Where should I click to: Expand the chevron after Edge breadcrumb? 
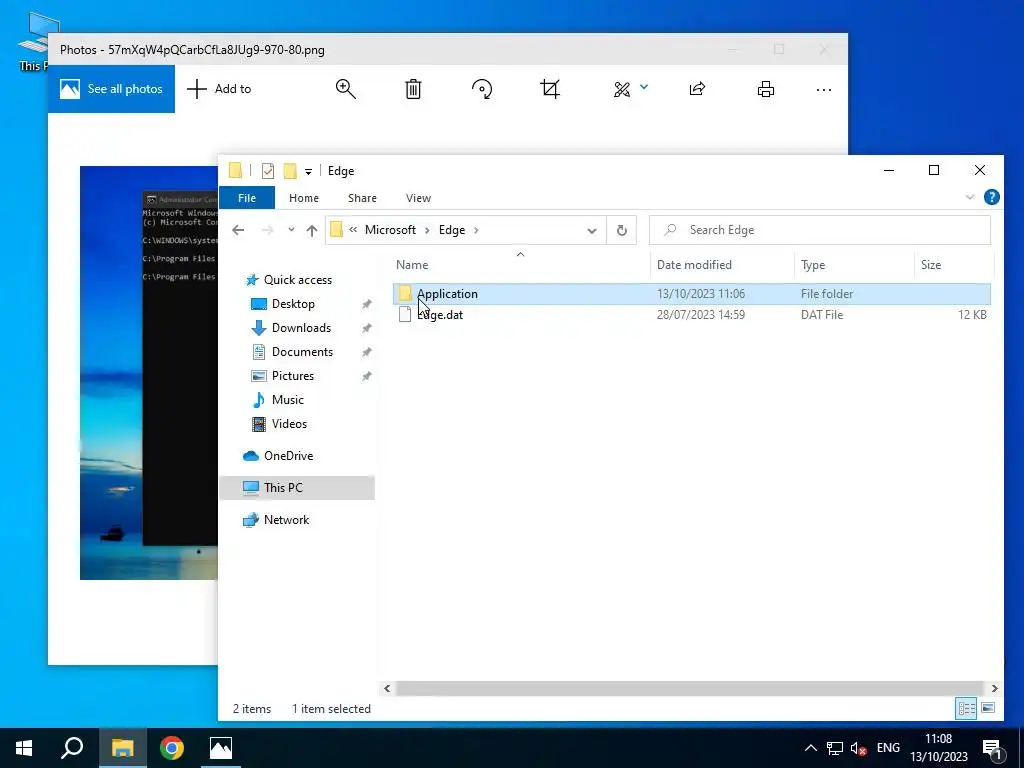coord(476,230)
